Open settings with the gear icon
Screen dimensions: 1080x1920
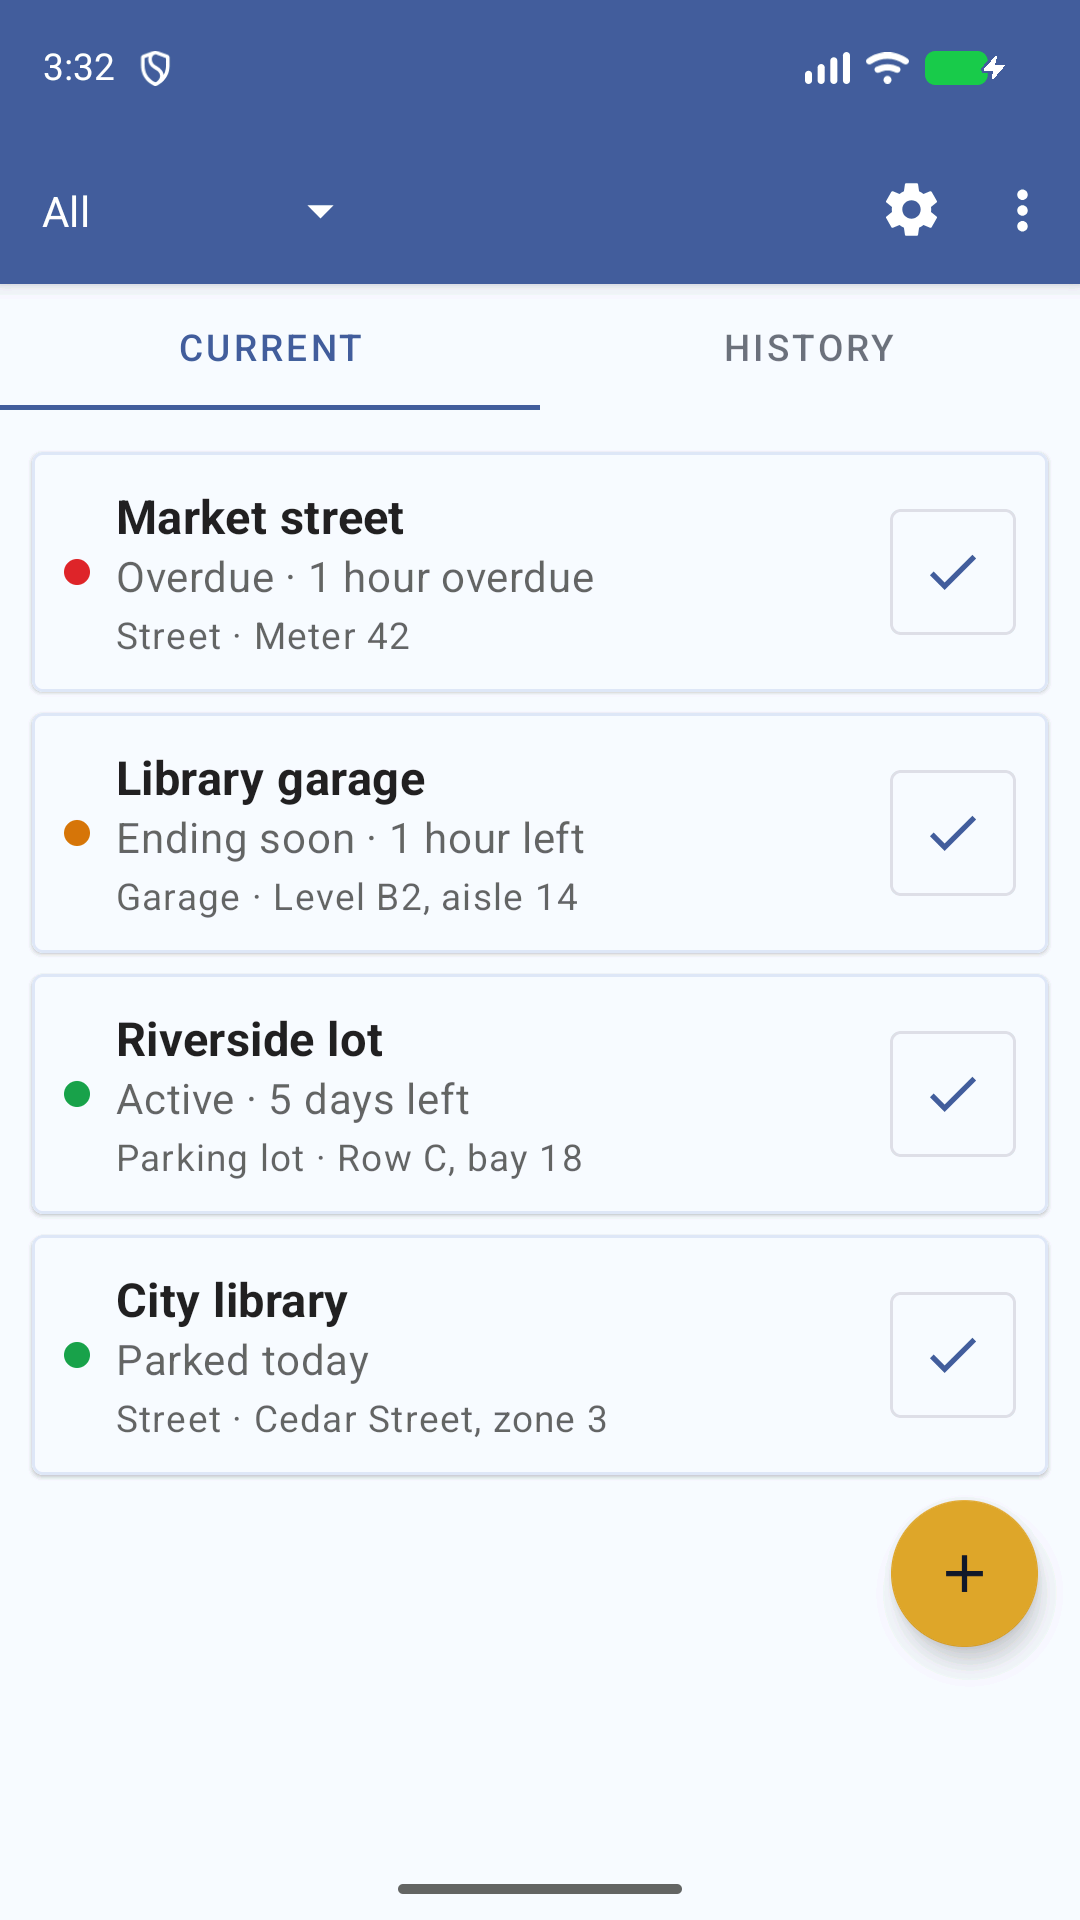(911, 210)
